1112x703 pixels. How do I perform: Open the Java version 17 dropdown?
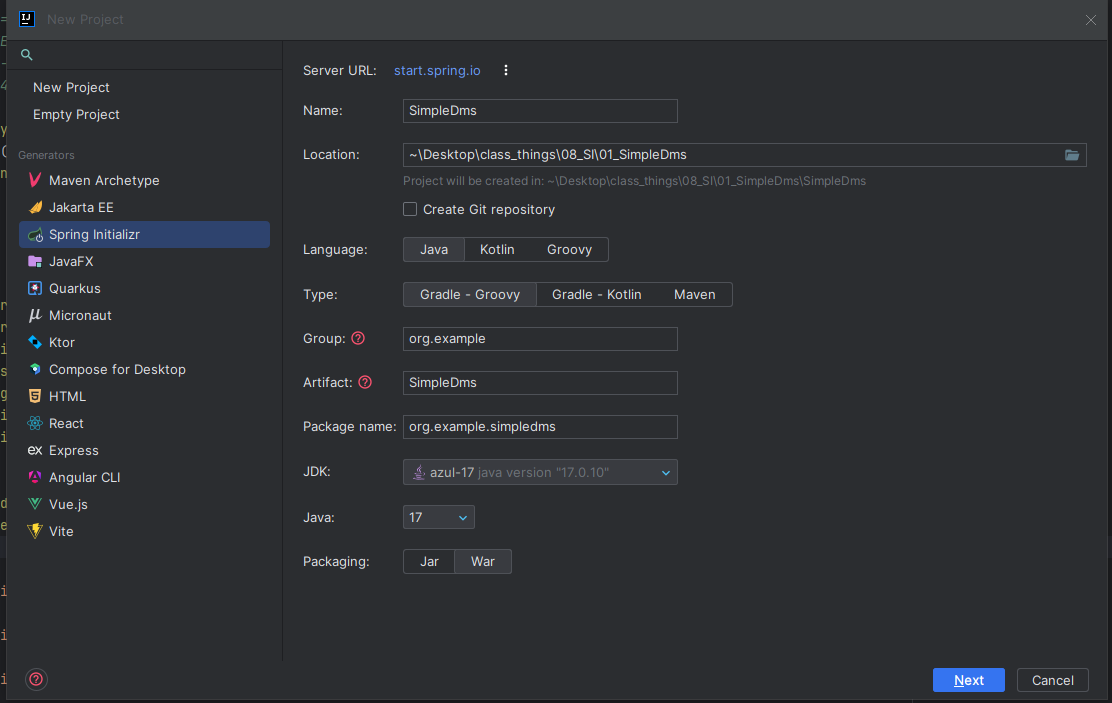point(438,517)
